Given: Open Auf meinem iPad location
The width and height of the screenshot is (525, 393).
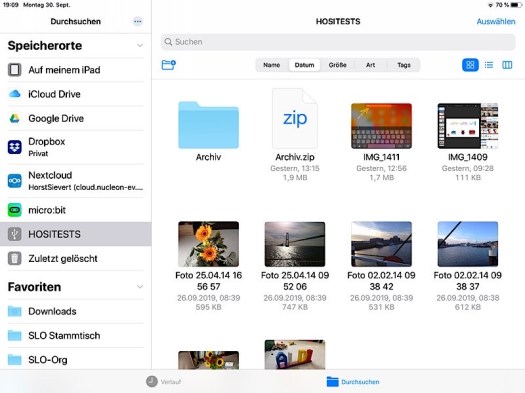Looking at the screenshot, I should tap(76, 70).
